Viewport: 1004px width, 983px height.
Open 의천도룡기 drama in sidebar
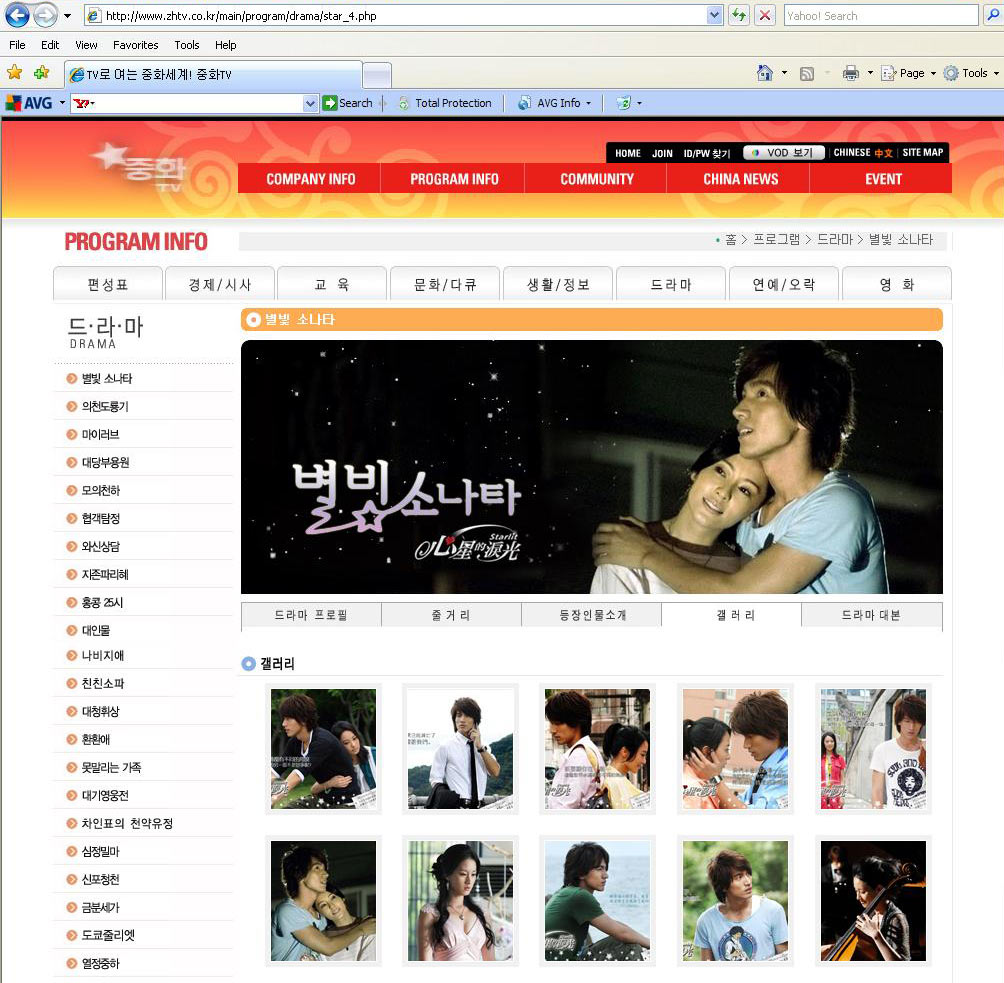pos(105,407)
